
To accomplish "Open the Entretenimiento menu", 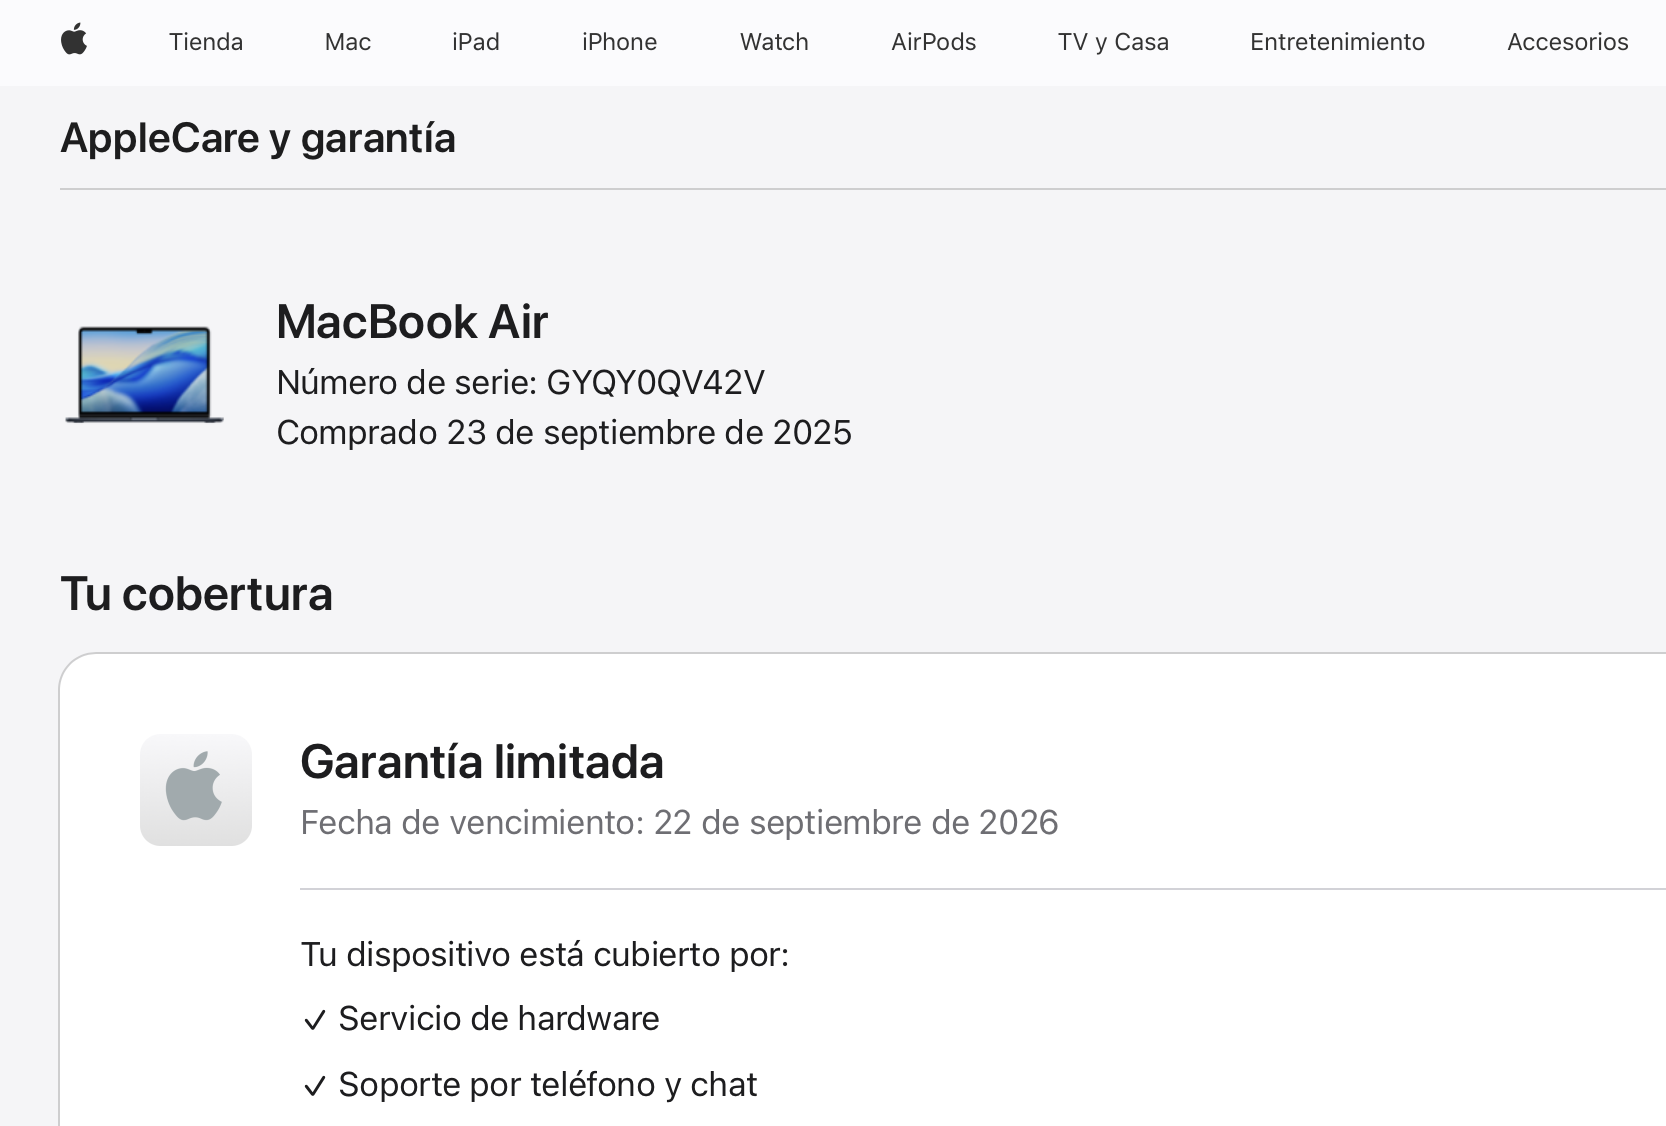I will coord(1337,42).
